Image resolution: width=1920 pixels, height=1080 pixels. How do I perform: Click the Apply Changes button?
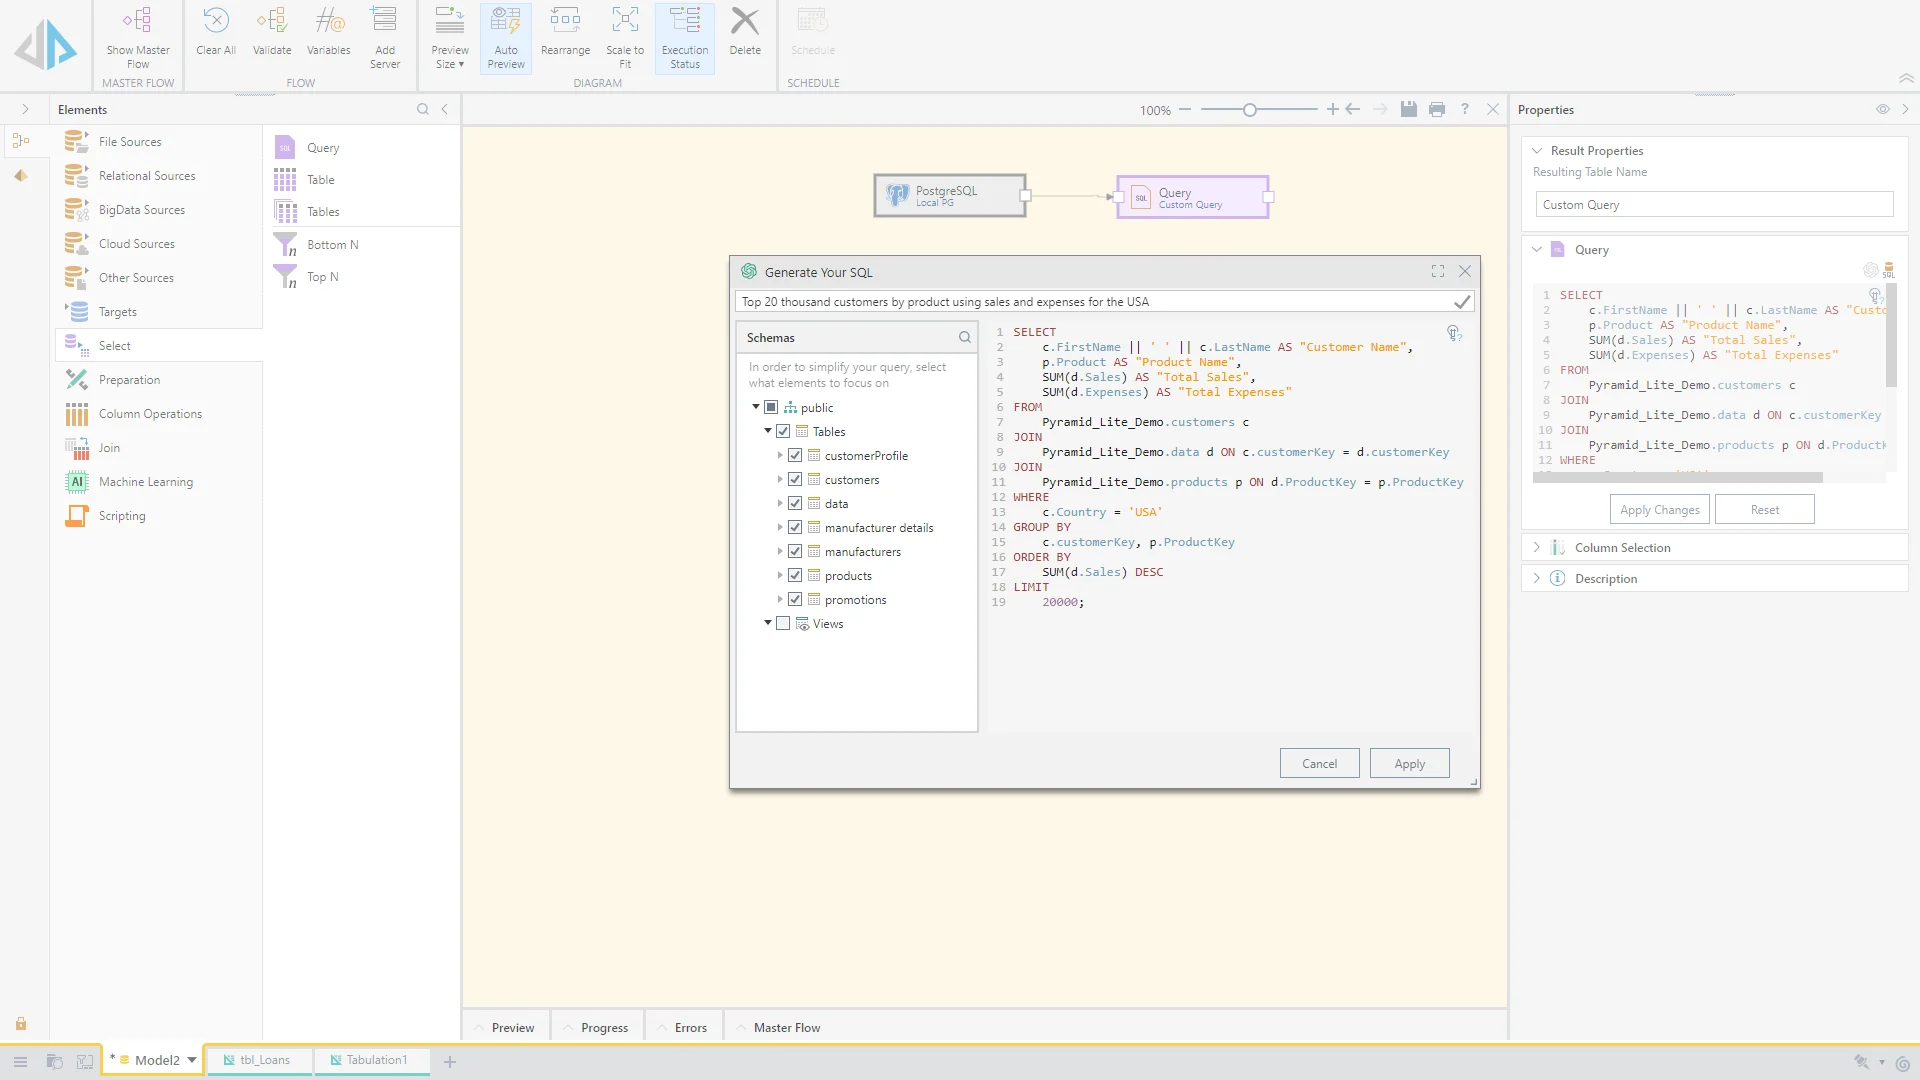click(1659, 510)
